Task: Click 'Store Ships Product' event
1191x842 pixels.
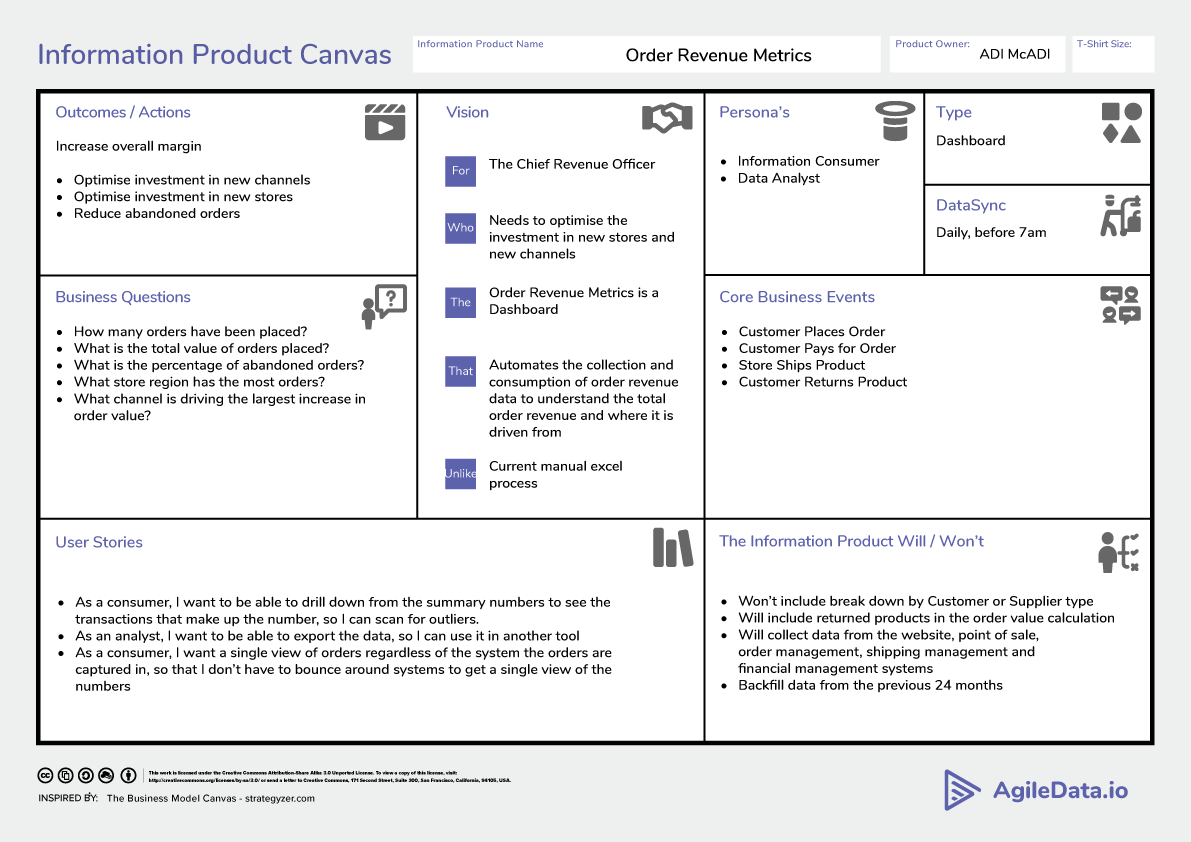Action: coord(801,365)
